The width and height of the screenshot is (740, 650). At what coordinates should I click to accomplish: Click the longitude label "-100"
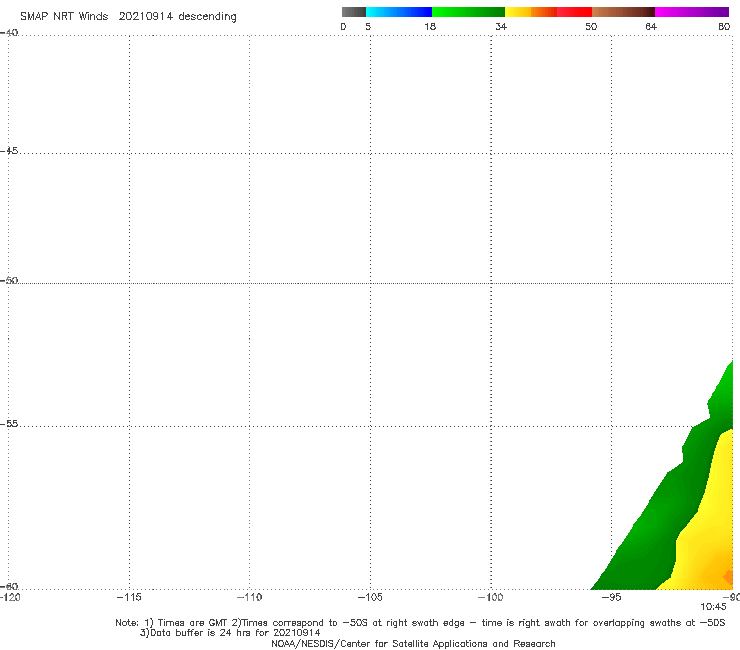491,597
